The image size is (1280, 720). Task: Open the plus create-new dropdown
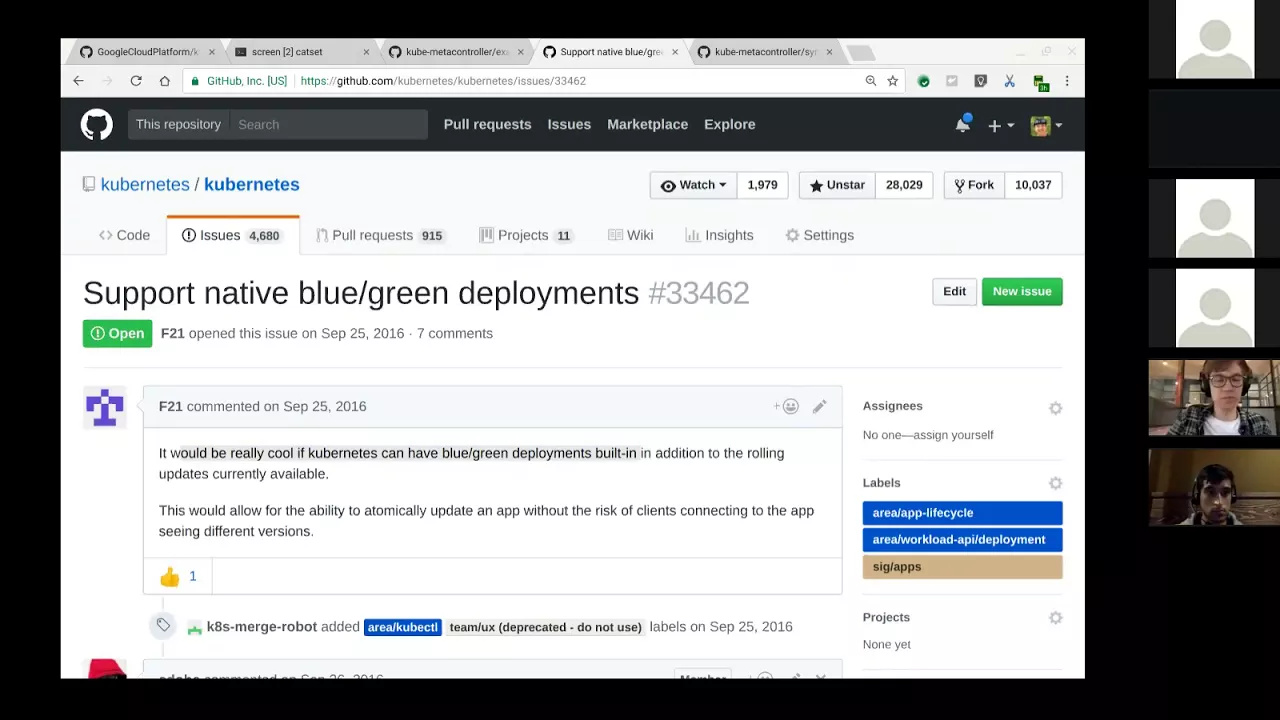(x=1001, y=125)
